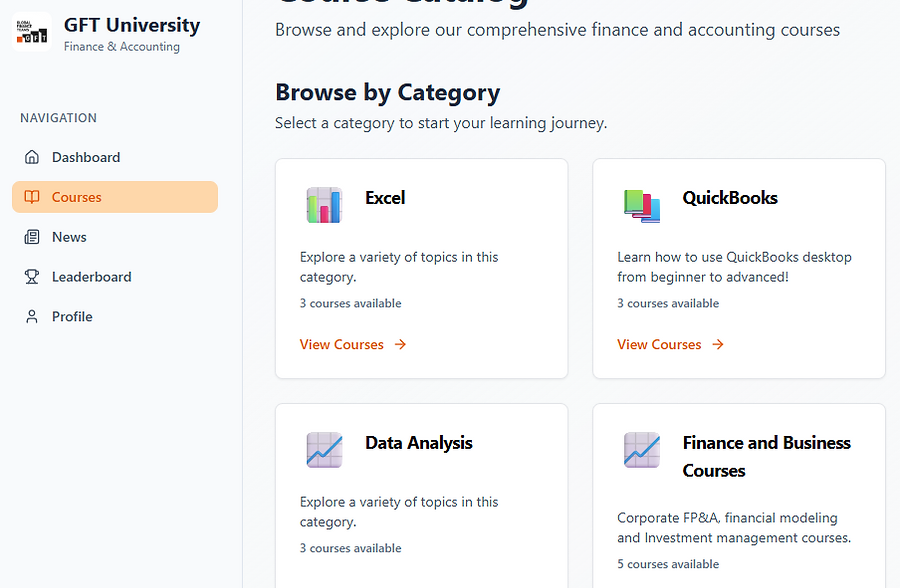Click the Excel bar chart icon

coord(324,205)
